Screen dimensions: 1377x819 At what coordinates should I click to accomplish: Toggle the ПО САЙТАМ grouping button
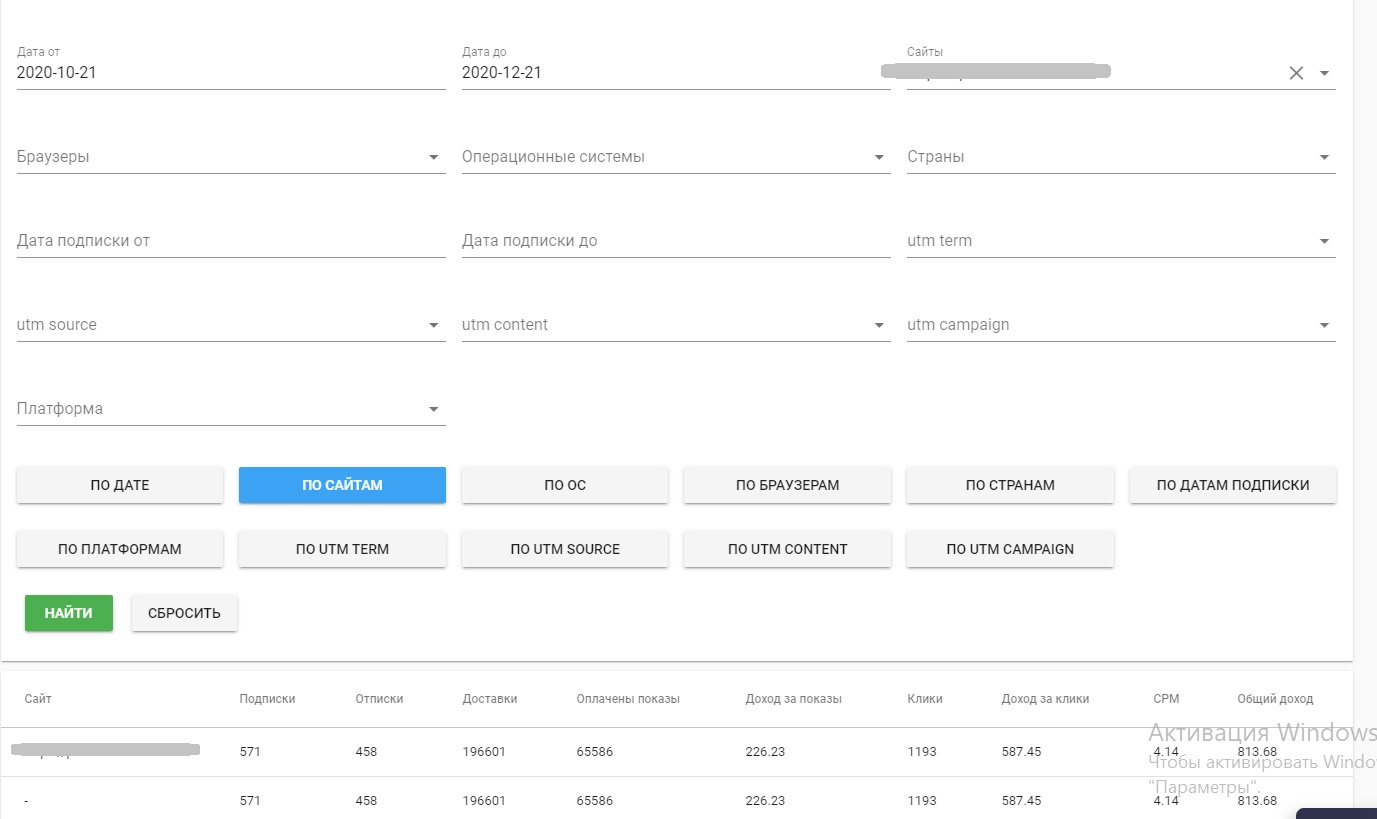(342, 485)
